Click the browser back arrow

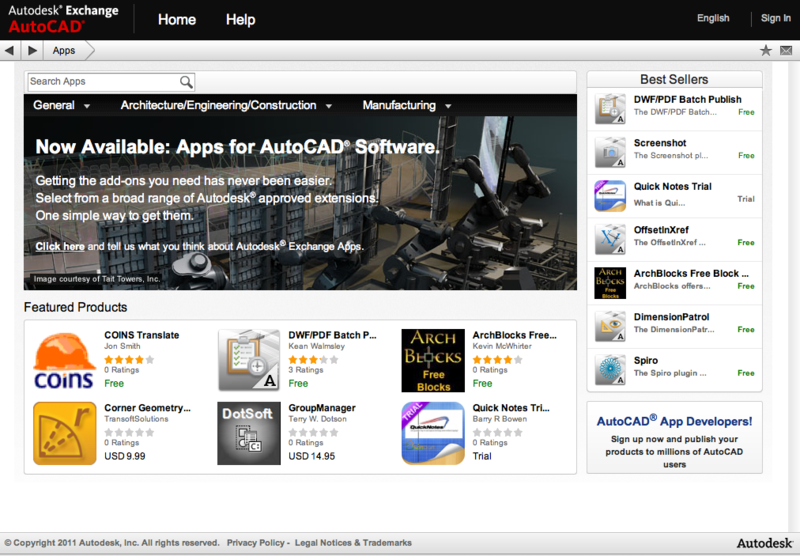10,50
